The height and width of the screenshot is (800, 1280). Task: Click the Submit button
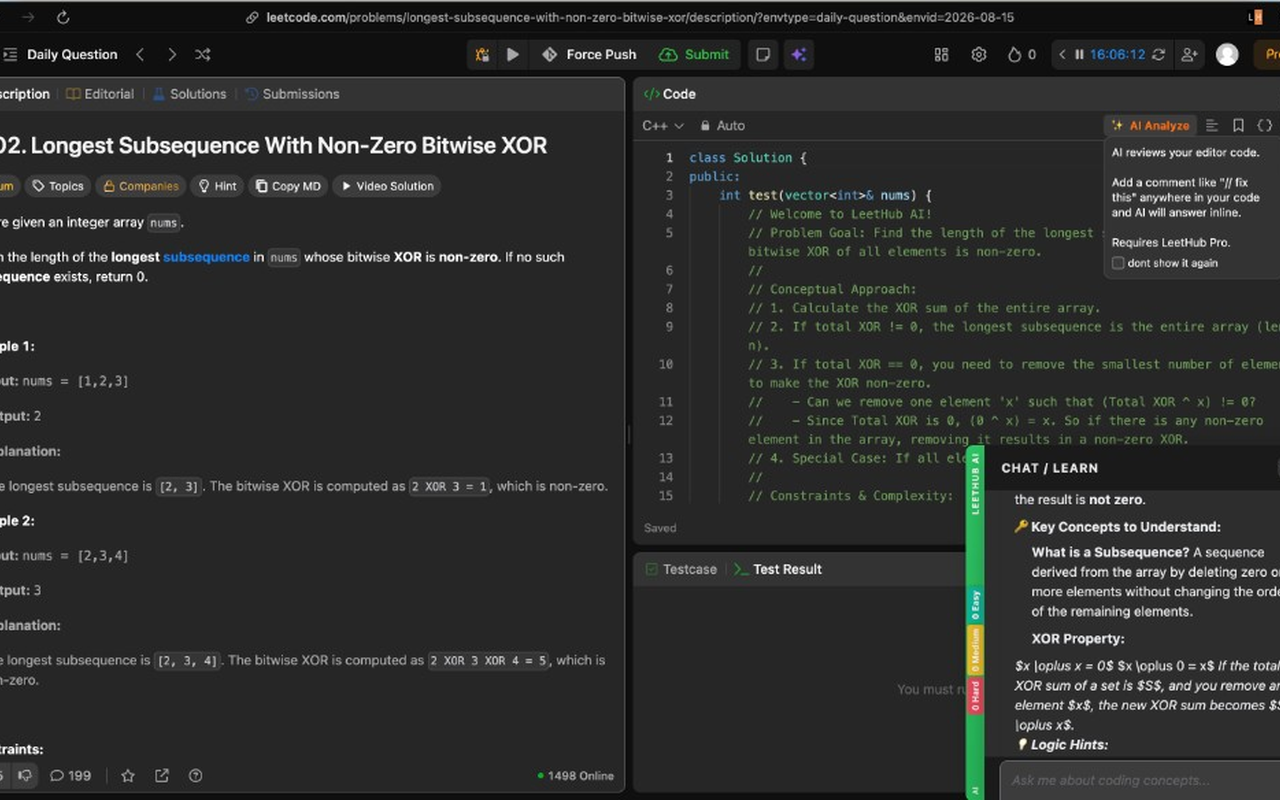tap(695, 55)
